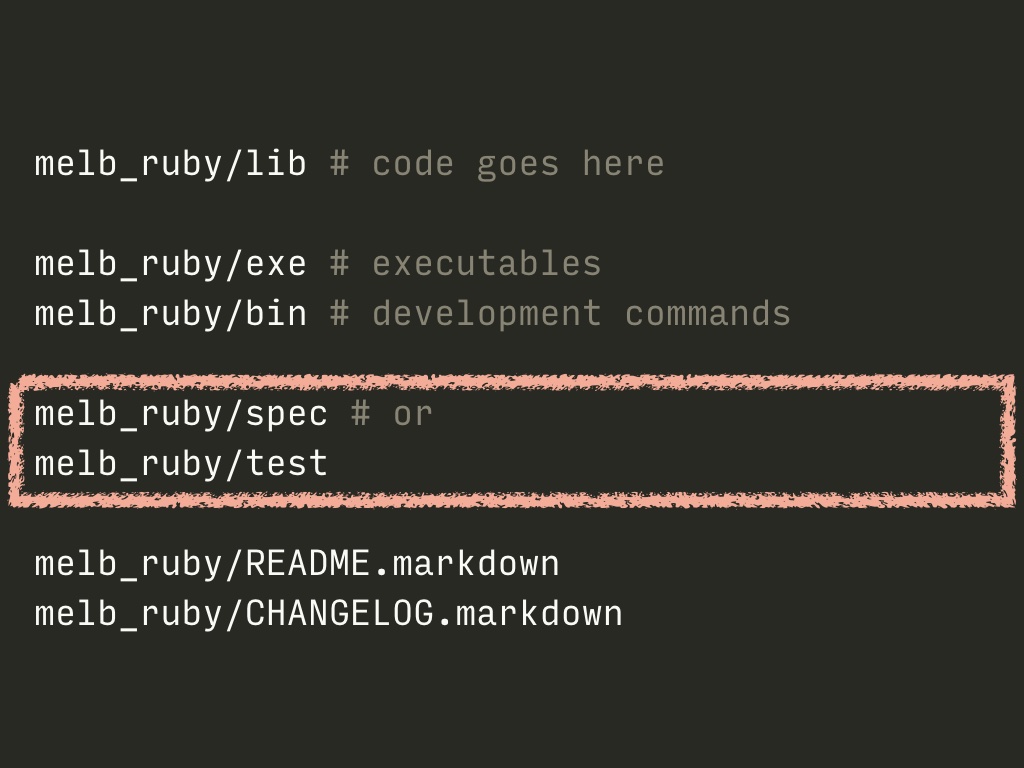Click the word 'commands' in bin comment
The image size is (1024, 768).
[x=708, y=314]
